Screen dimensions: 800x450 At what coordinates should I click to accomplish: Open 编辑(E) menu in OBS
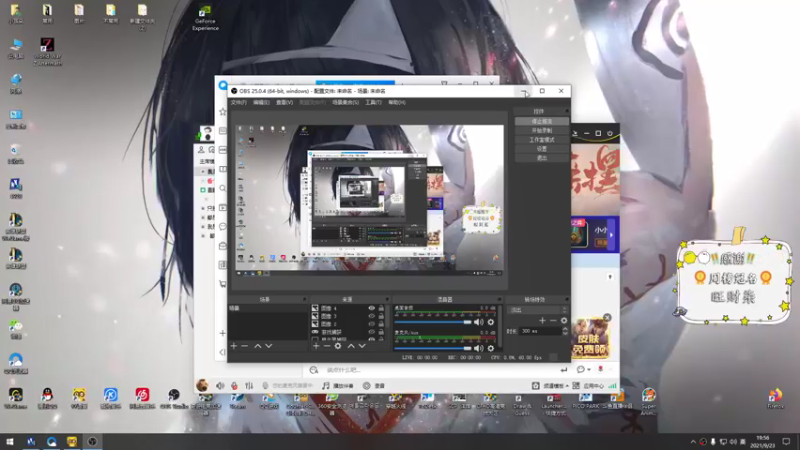coord(261,103)
